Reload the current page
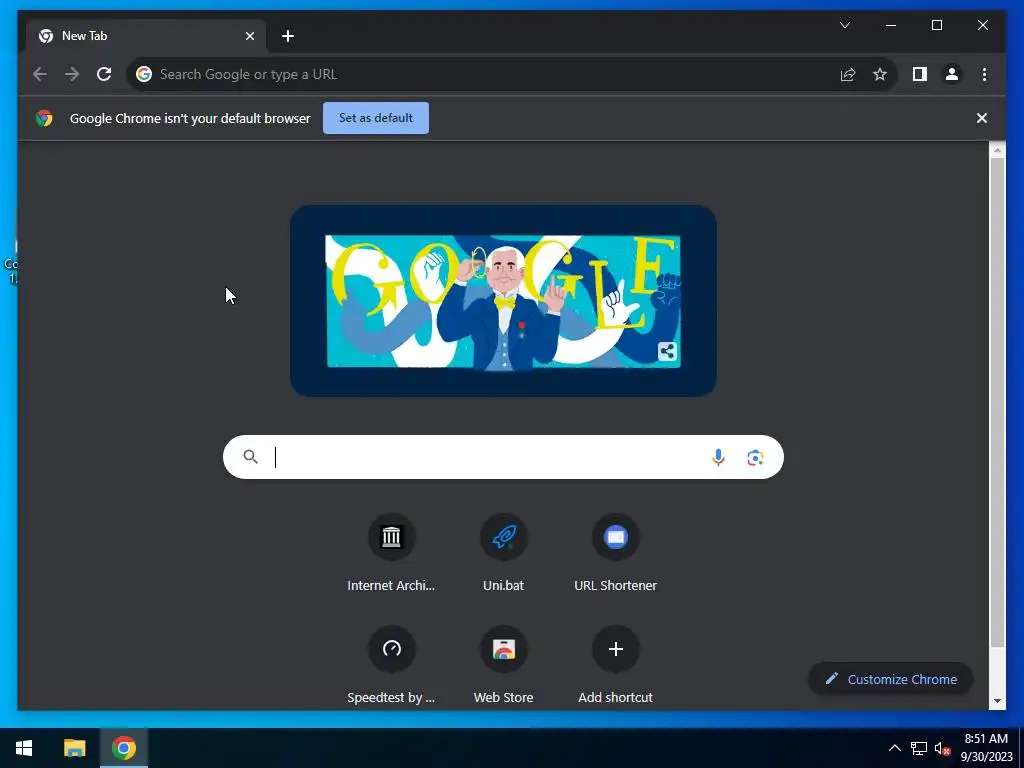This screenshot has height=768, width=1024. coord(104,74)
